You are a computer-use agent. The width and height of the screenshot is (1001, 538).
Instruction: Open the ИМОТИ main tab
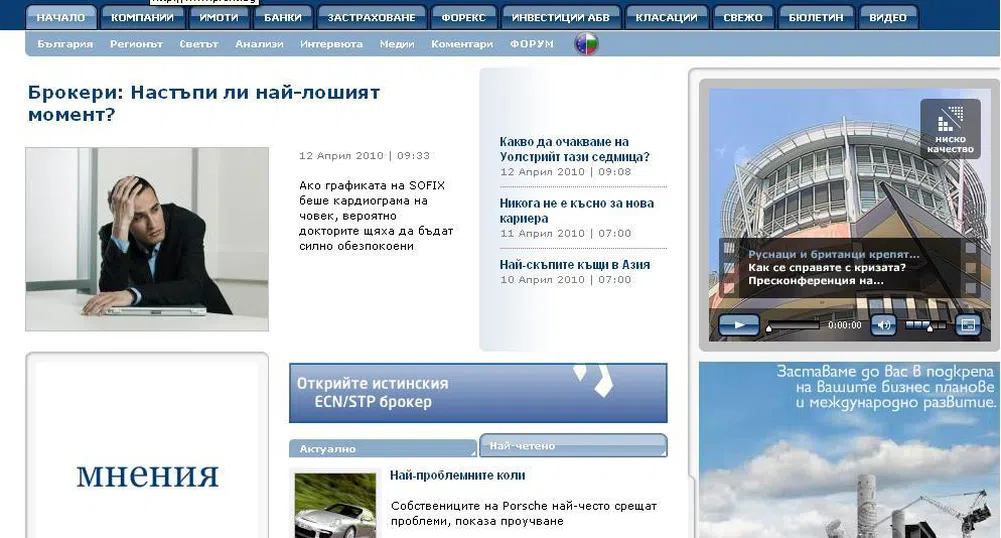click(219, 17)
